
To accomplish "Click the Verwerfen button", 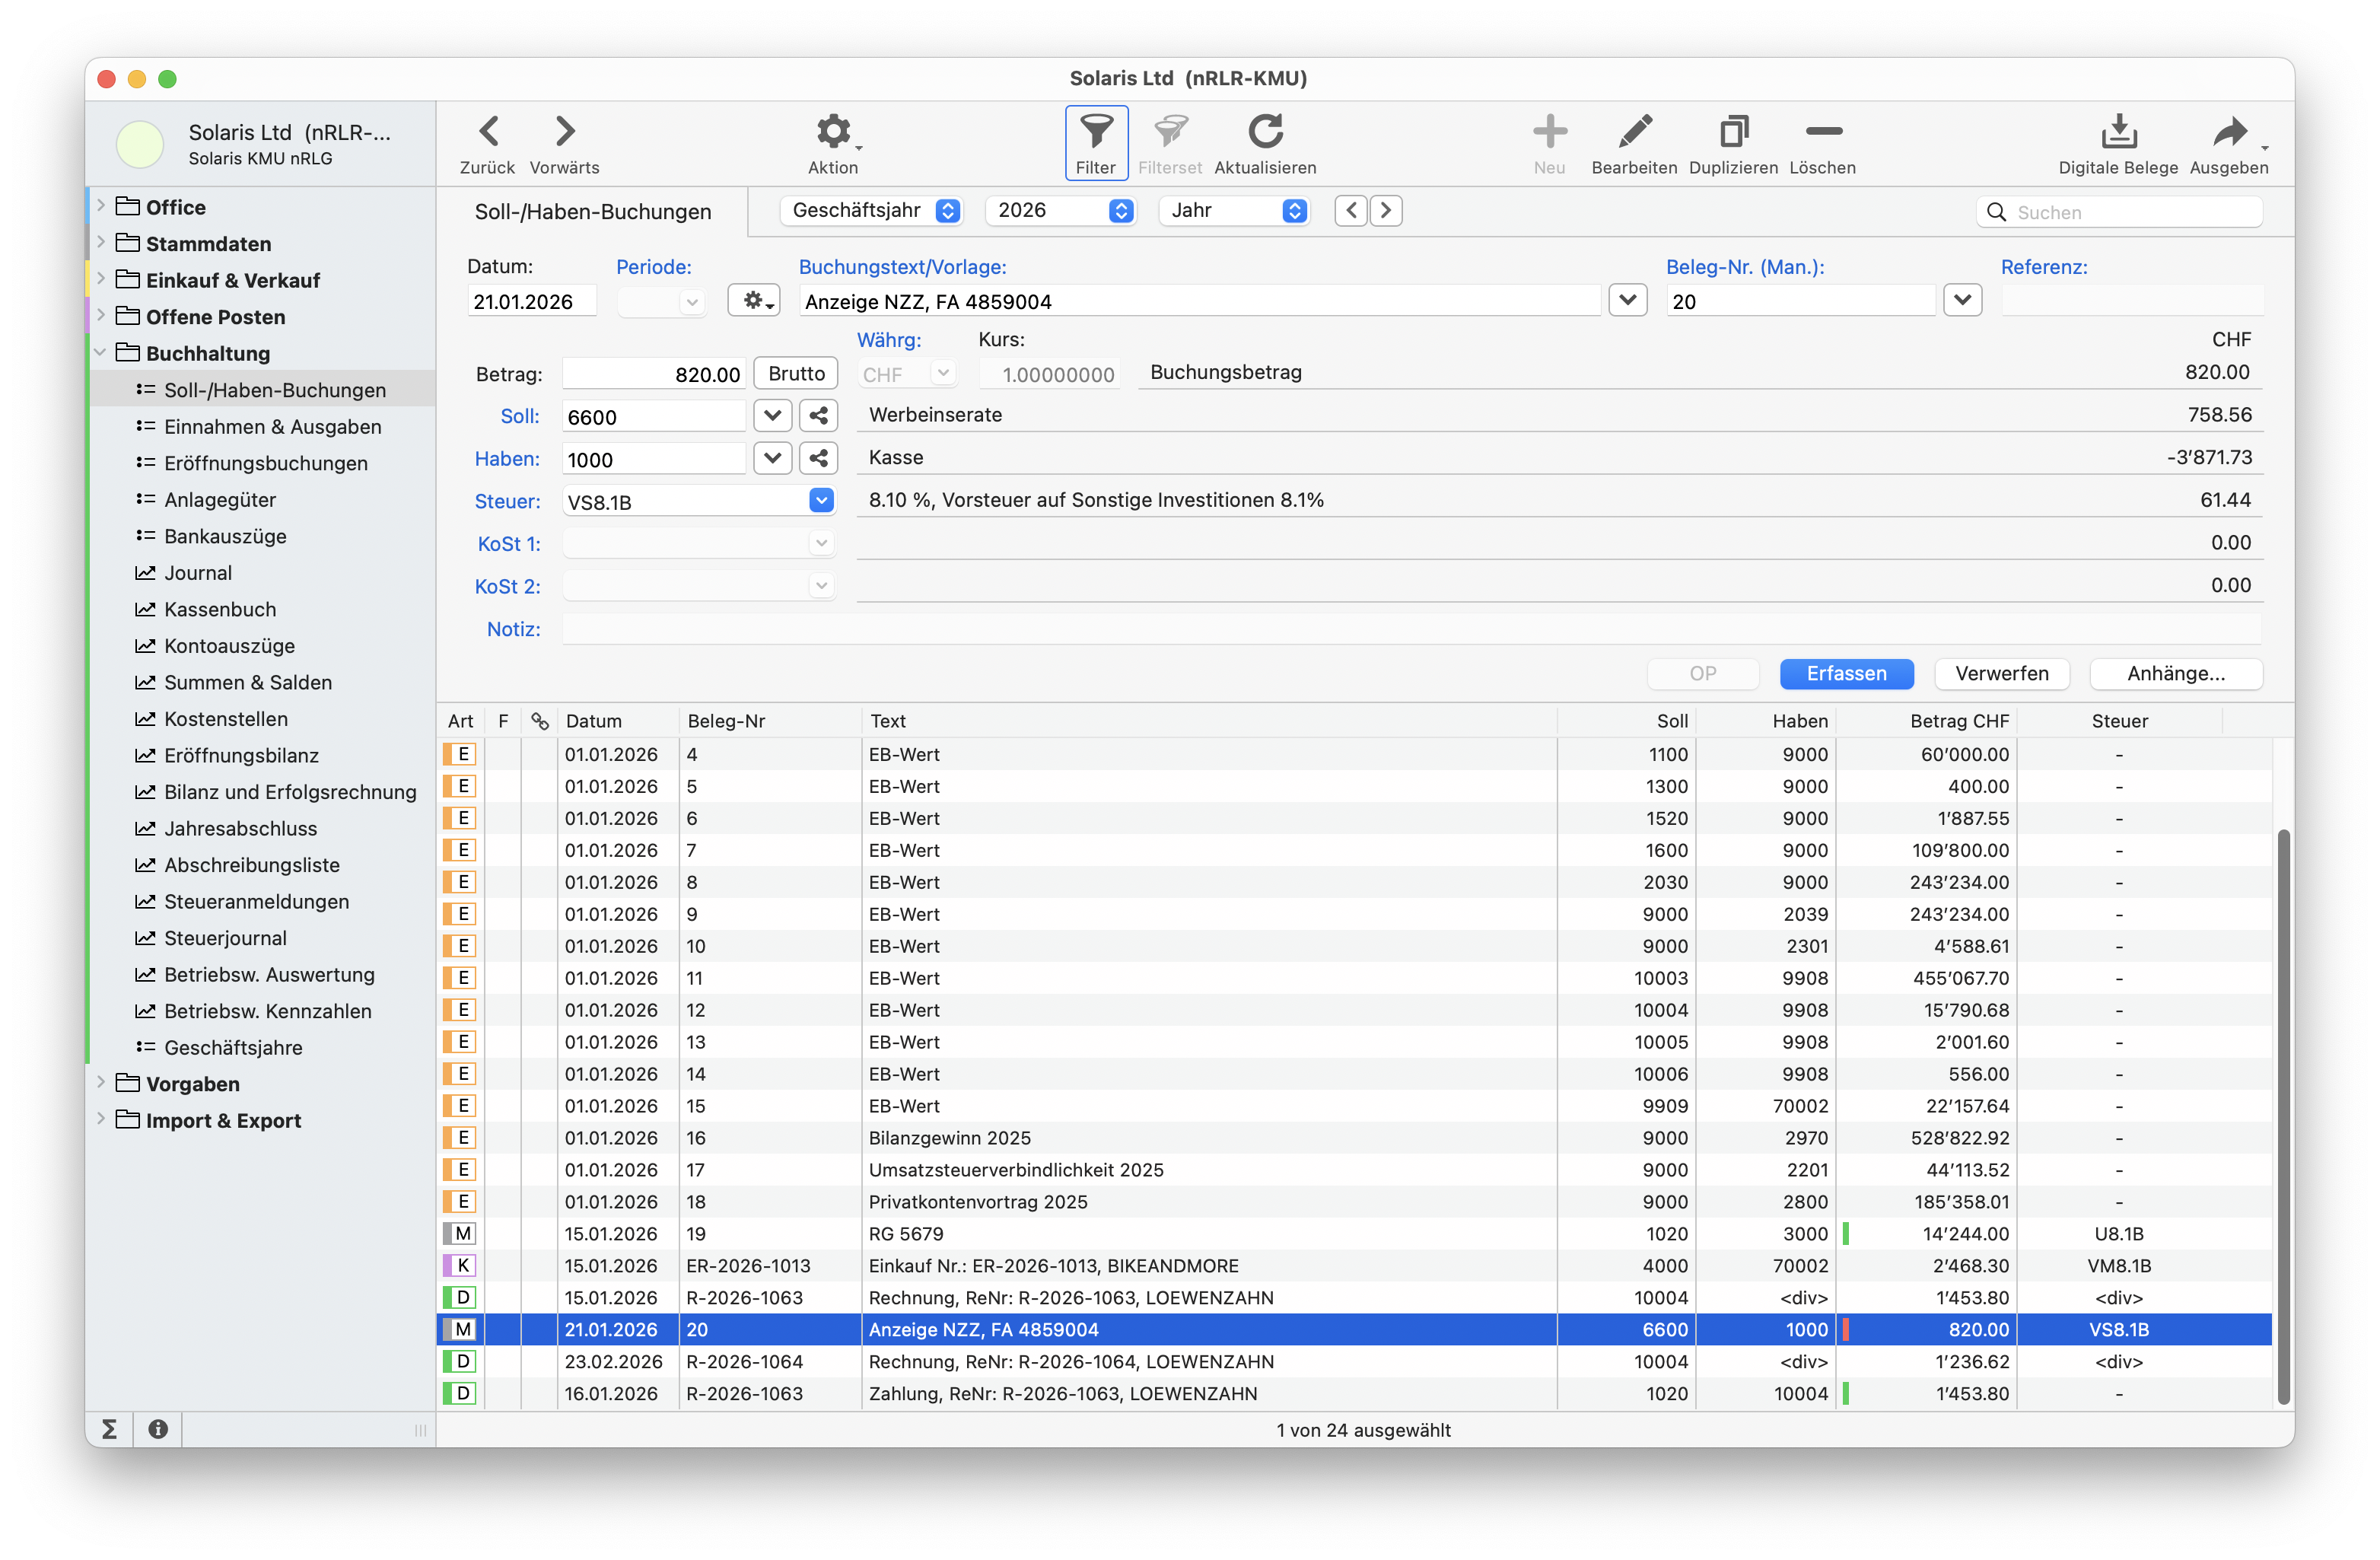I will 2001,674.
